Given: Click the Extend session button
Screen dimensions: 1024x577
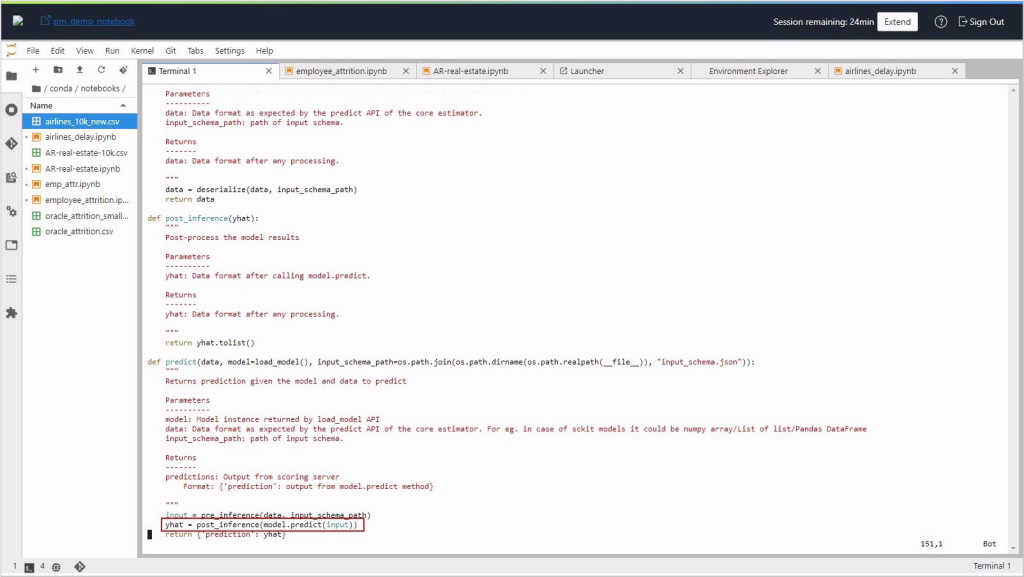Looking at the screenshot, I should pyautogui.click(x=897, y=20).
